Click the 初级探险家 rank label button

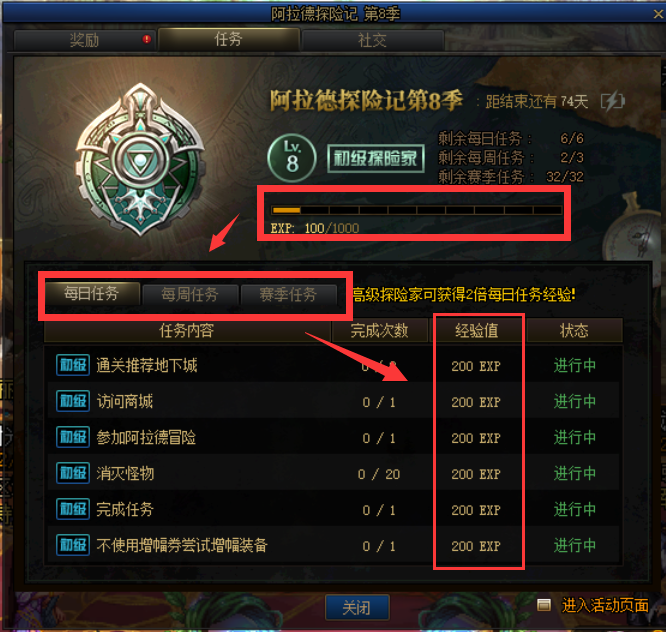click(x=375, y=159)
